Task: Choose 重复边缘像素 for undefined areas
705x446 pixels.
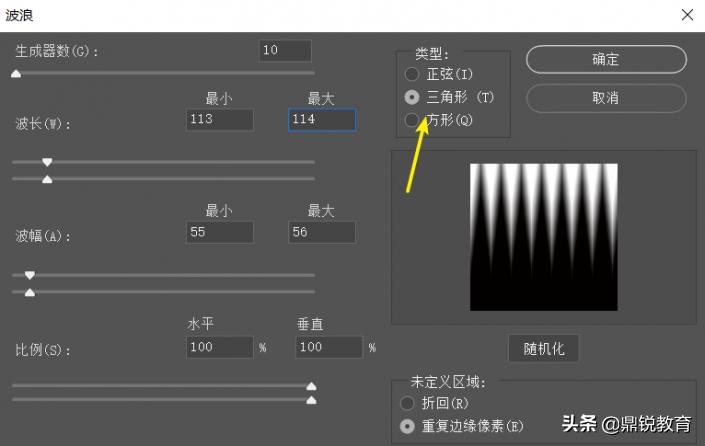Action: (462, 426)
